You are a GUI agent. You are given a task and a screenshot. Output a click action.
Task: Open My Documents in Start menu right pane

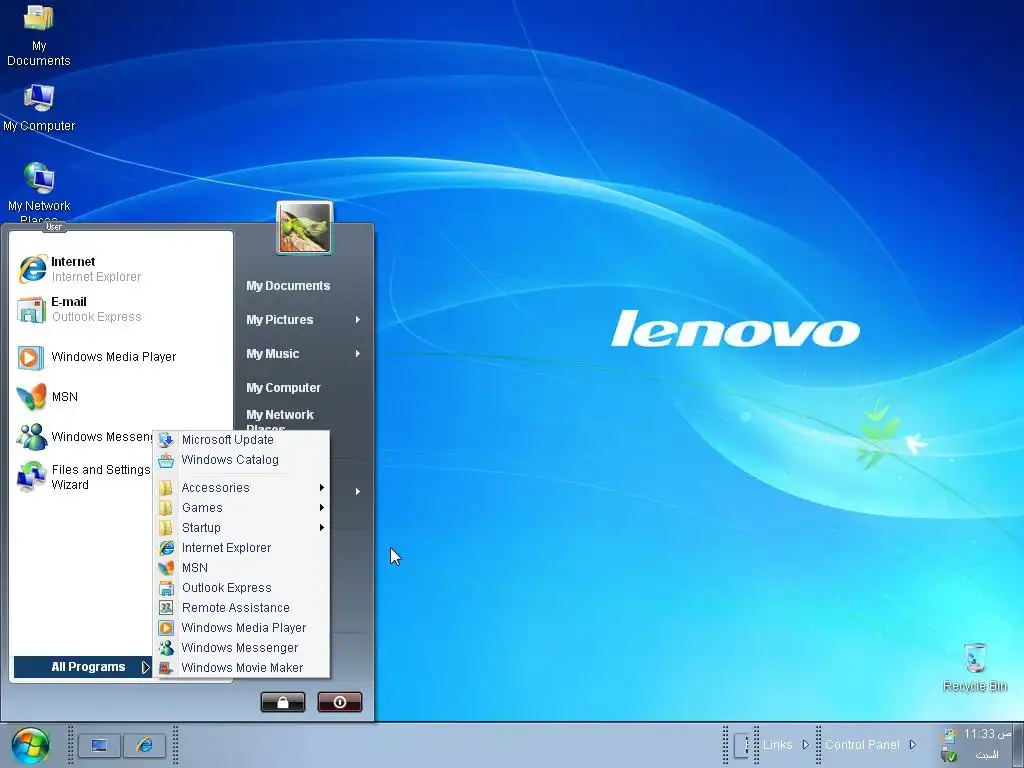click(288, 286)
